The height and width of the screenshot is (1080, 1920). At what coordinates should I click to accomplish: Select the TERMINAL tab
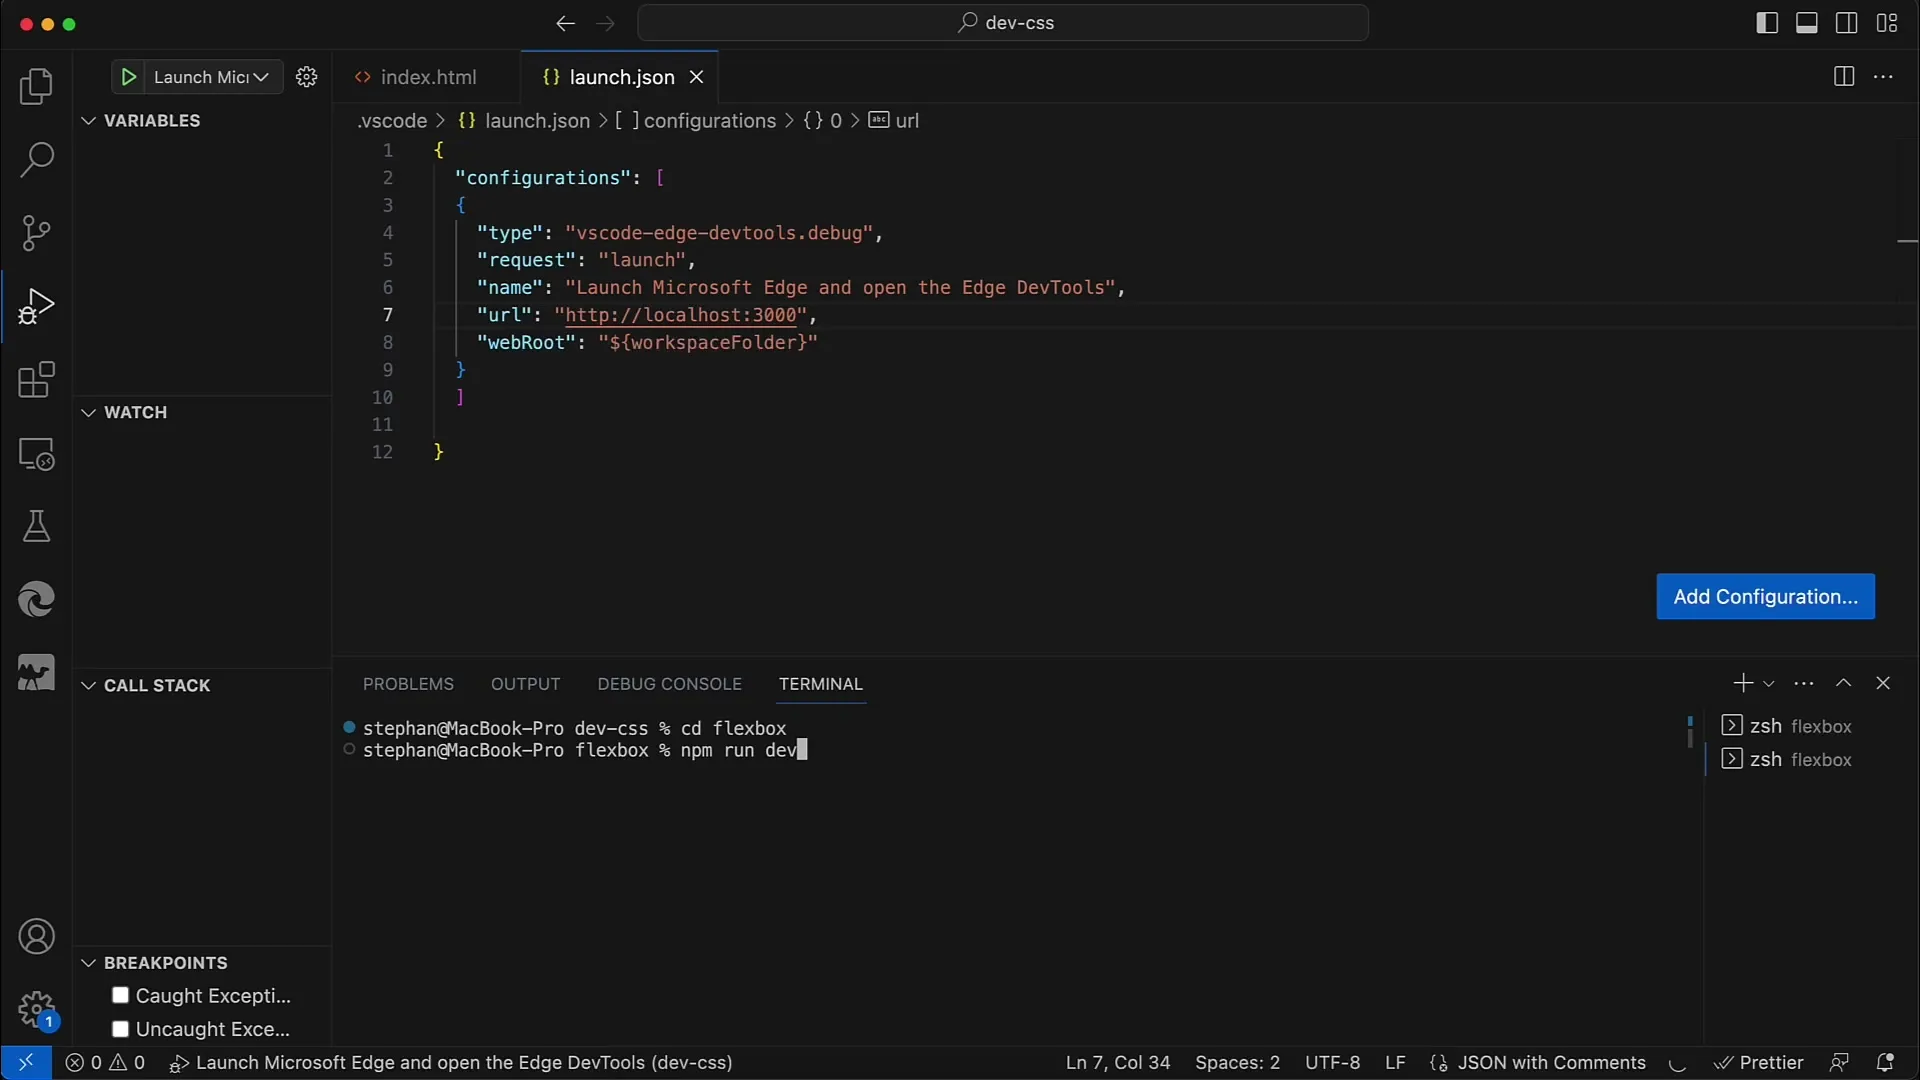point(820,683)
